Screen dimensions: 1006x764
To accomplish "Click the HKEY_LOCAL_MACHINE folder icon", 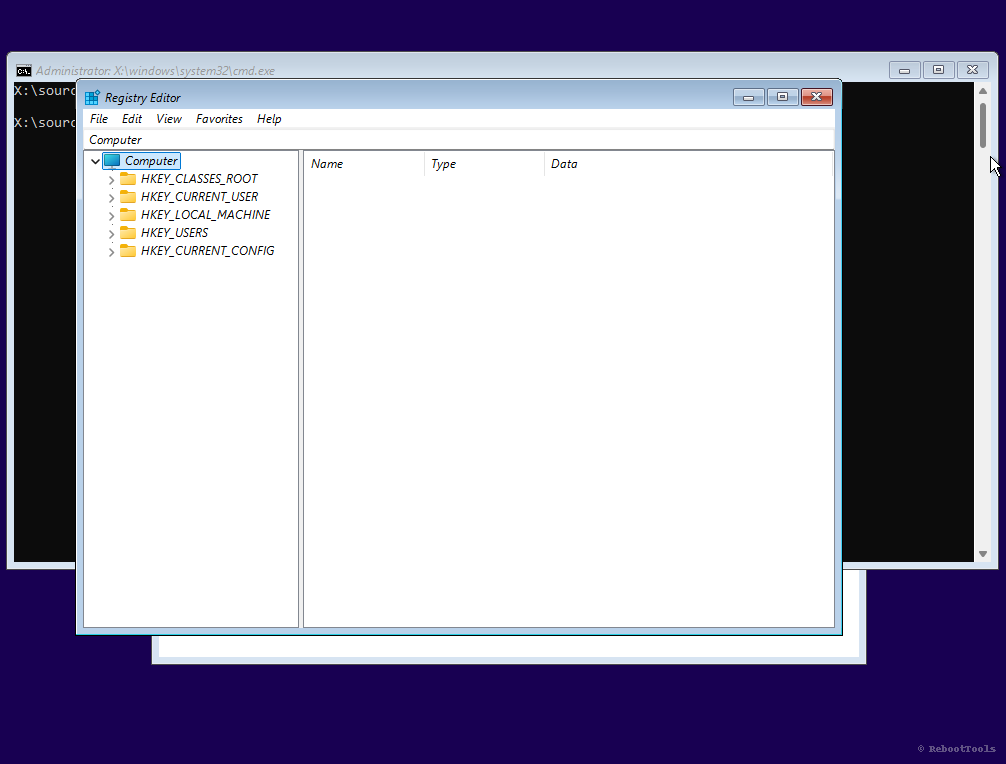I will tap(128, 214).
